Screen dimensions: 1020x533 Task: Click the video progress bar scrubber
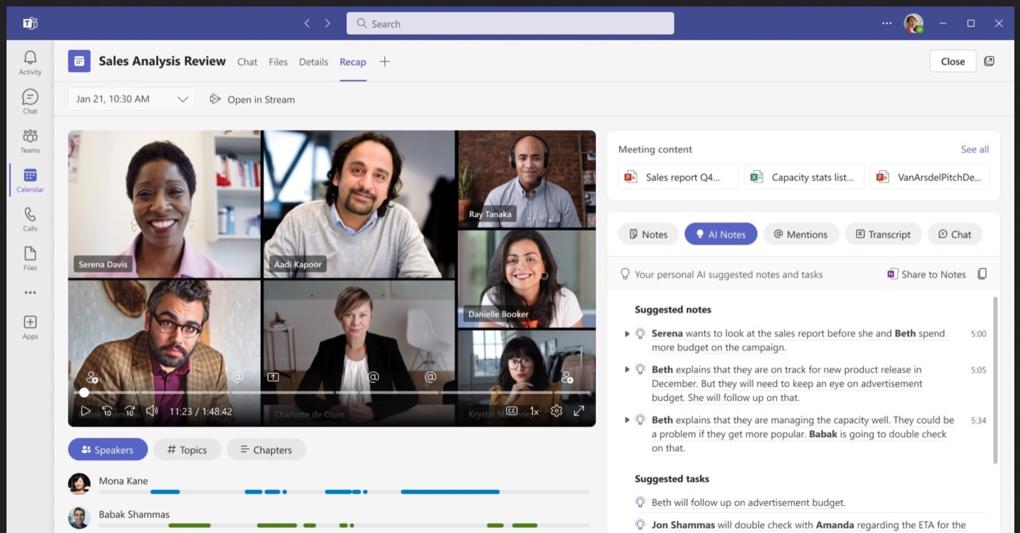coord(84,392)
